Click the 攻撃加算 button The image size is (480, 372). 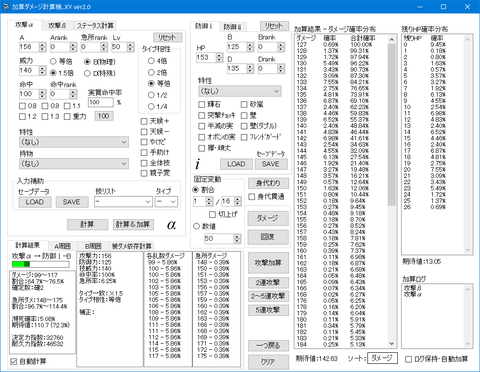[268, 263]
